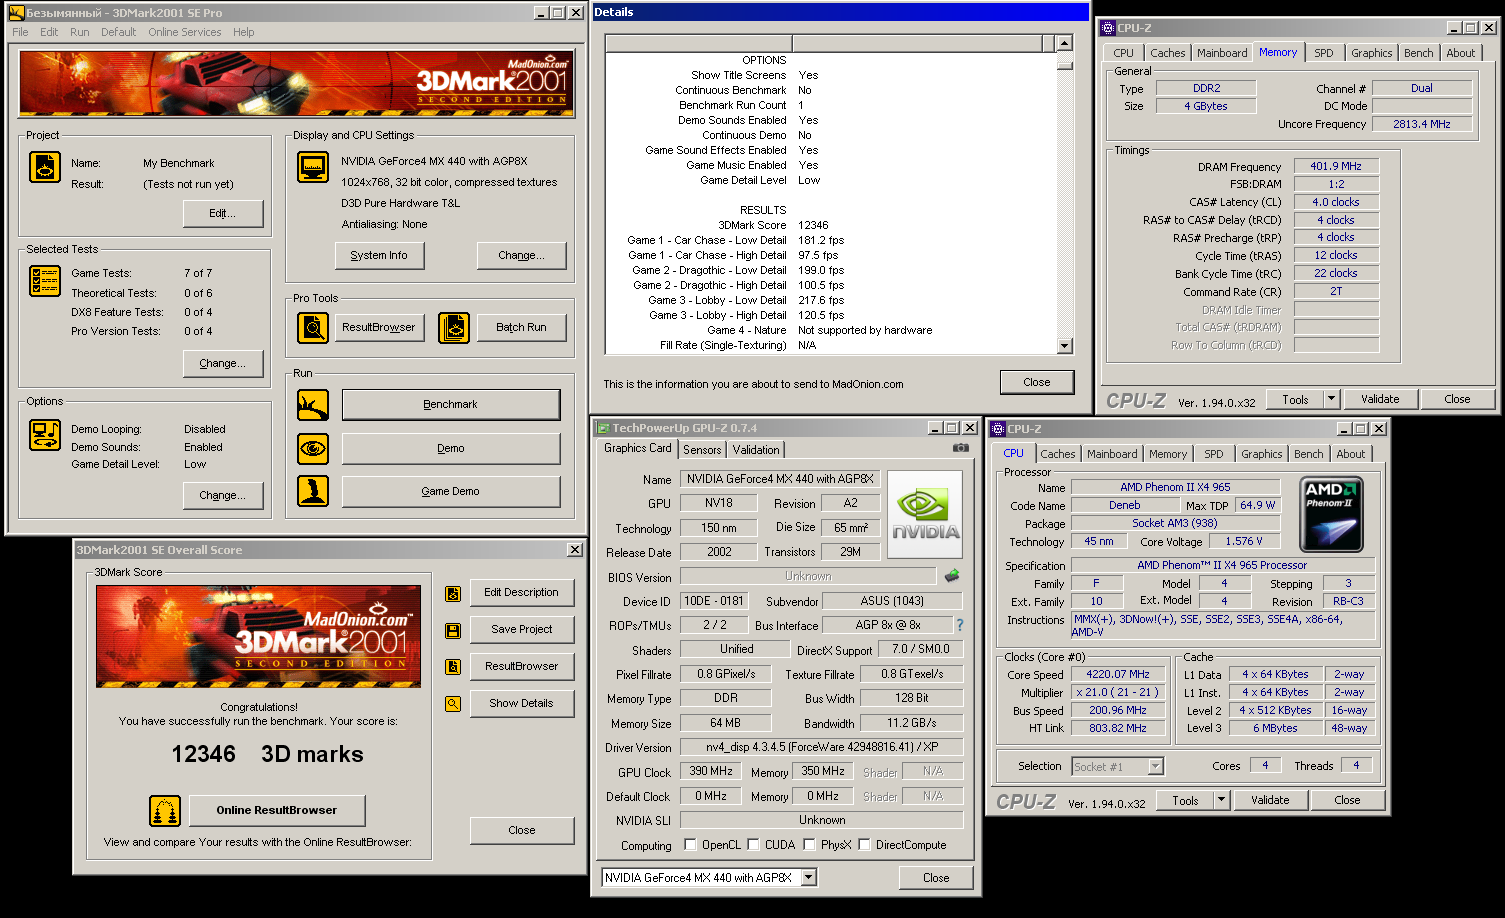The image size is (1505, 918).
Task: Click the Close button in GPU-Z
Action: 936,878
